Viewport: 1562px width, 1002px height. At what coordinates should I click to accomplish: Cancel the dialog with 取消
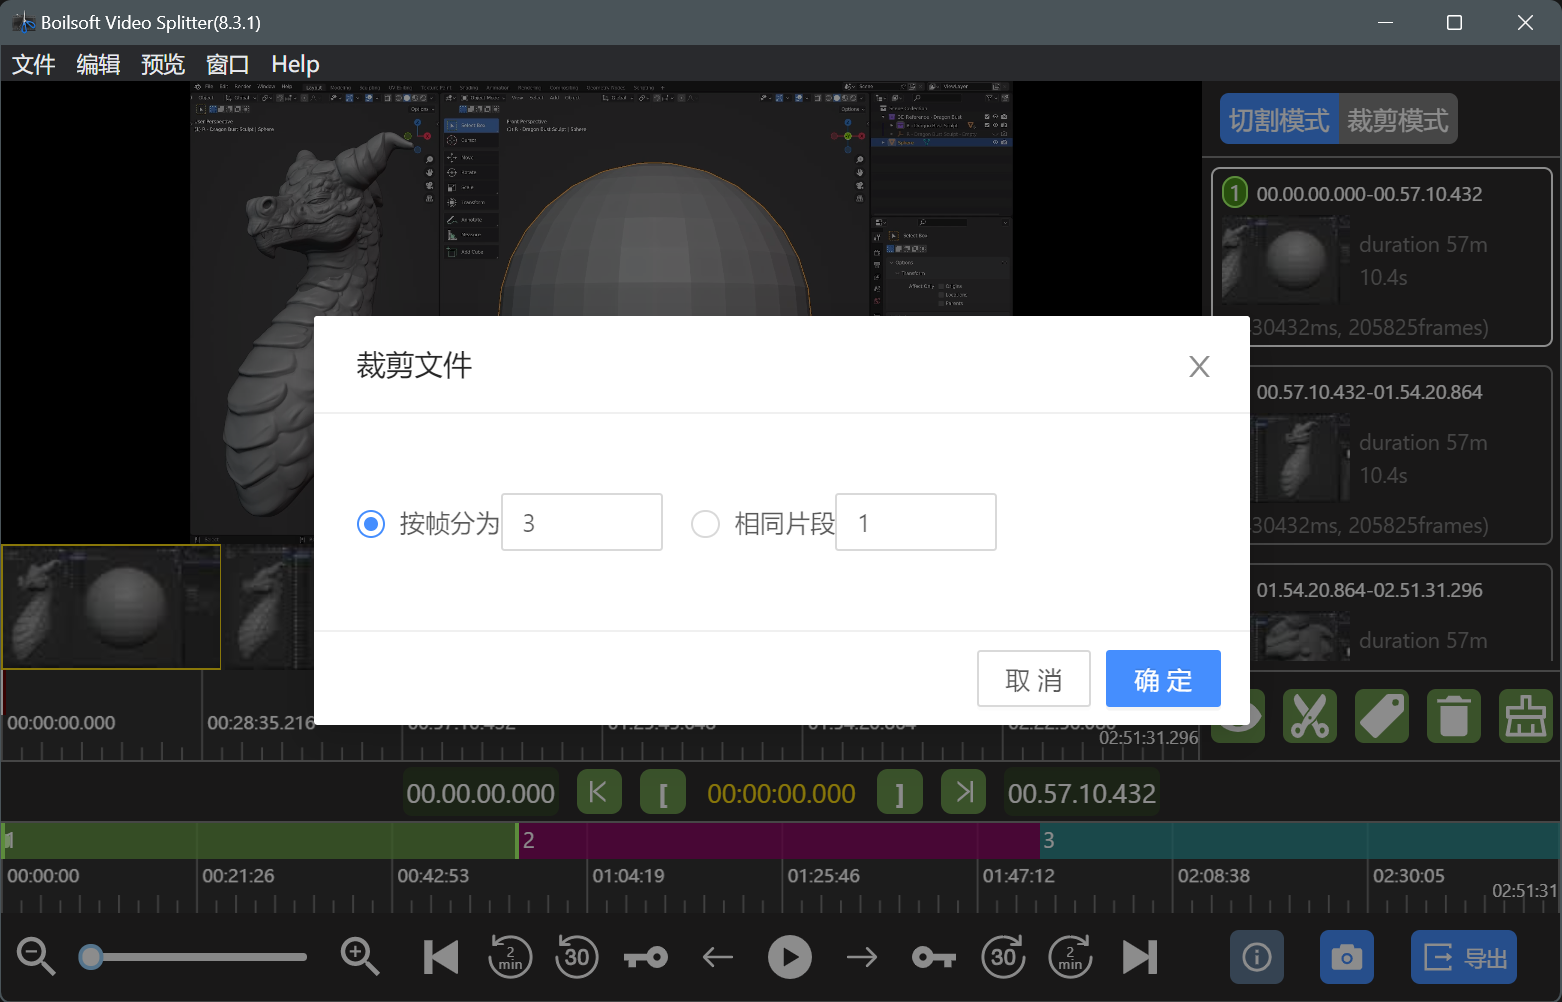[x=1034, y=679]
